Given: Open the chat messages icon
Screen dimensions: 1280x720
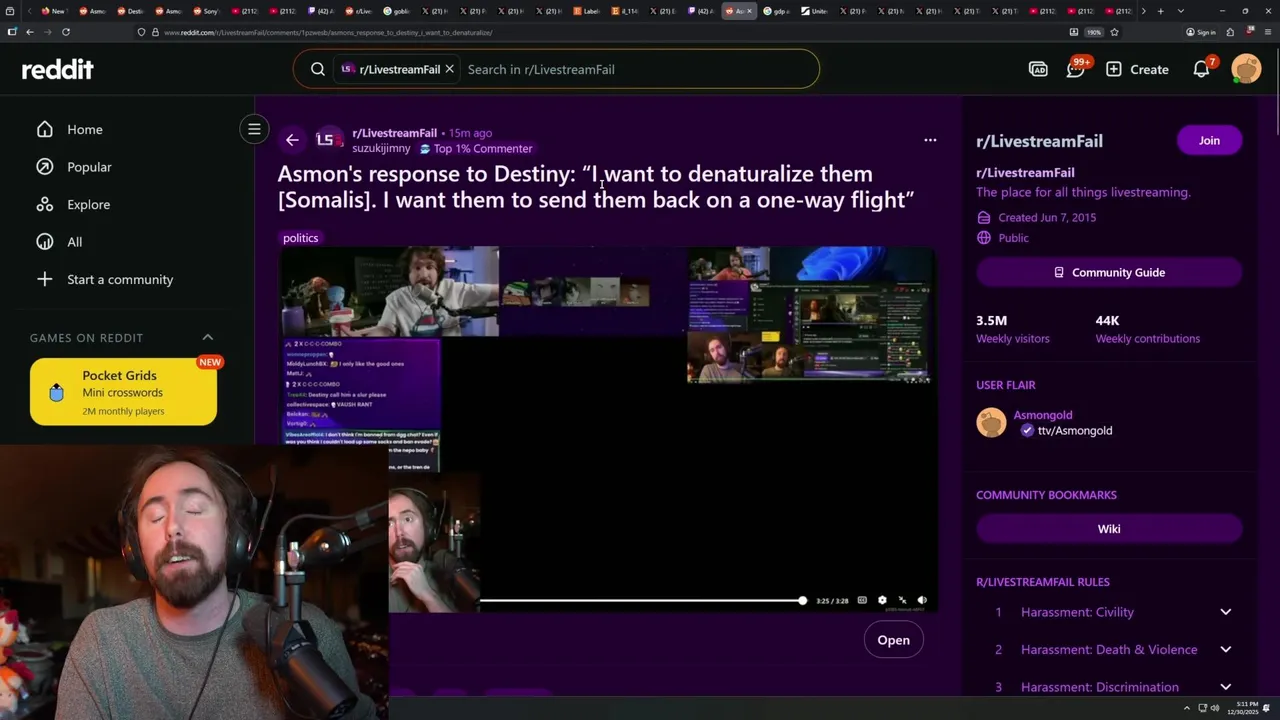Looking at the screenshot, I should tap(1076, 69).
